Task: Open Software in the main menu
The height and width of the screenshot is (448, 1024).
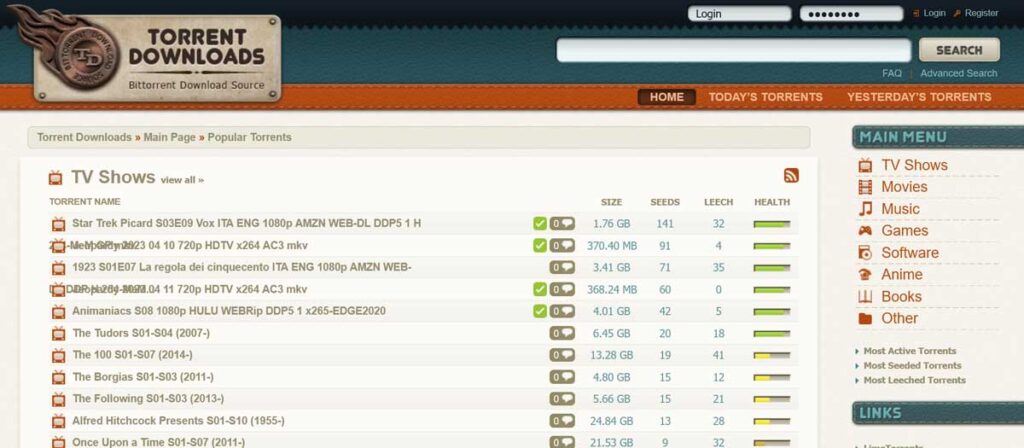Action: pyautogui.click(x=910, y=253)
